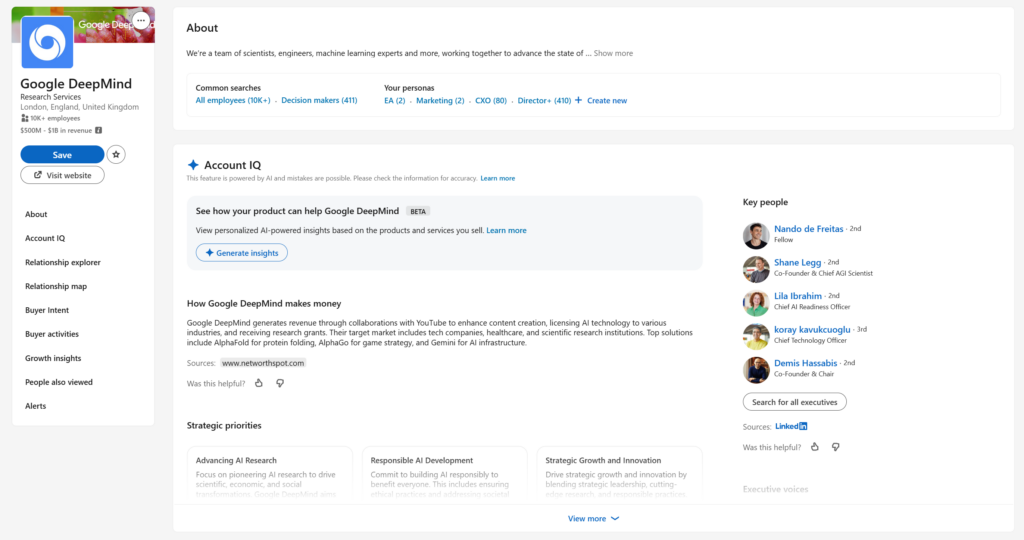Jump to Buyer activities section
Image resolution: width=1024 pixels, height=540 pixels.
tap(52, 334)
